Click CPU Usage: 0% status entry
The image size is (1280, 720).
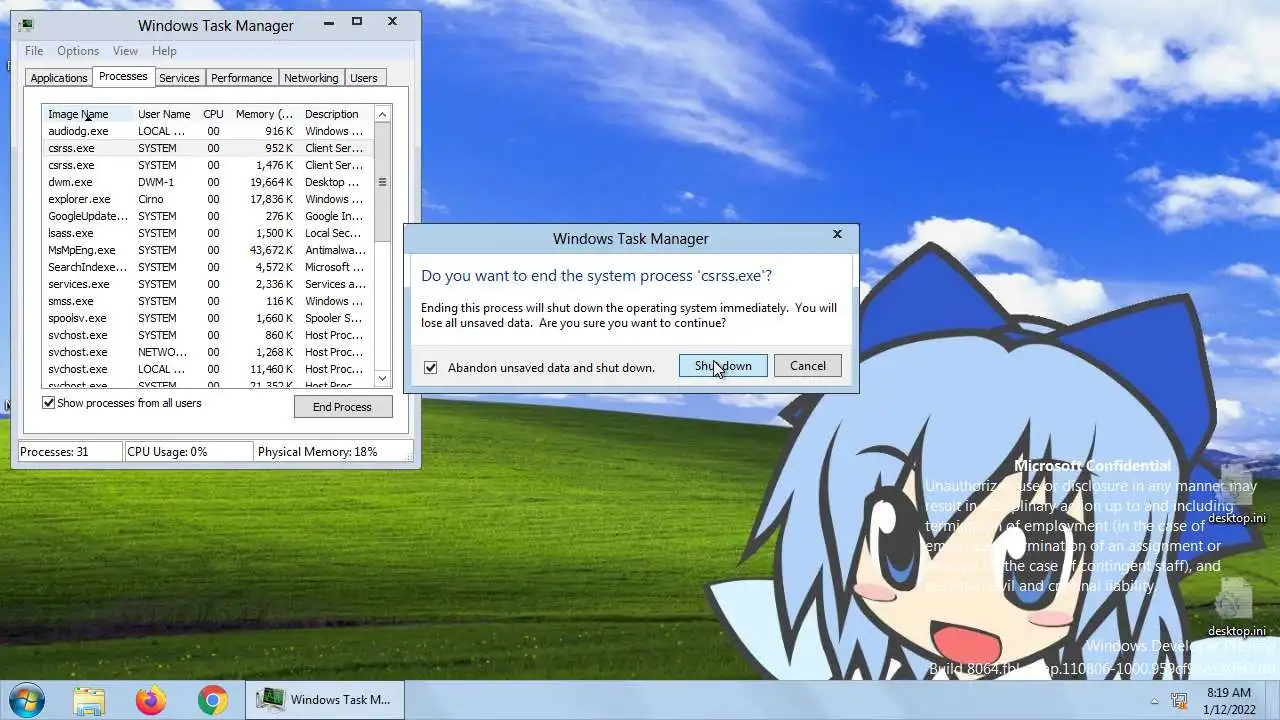[188, 452]
